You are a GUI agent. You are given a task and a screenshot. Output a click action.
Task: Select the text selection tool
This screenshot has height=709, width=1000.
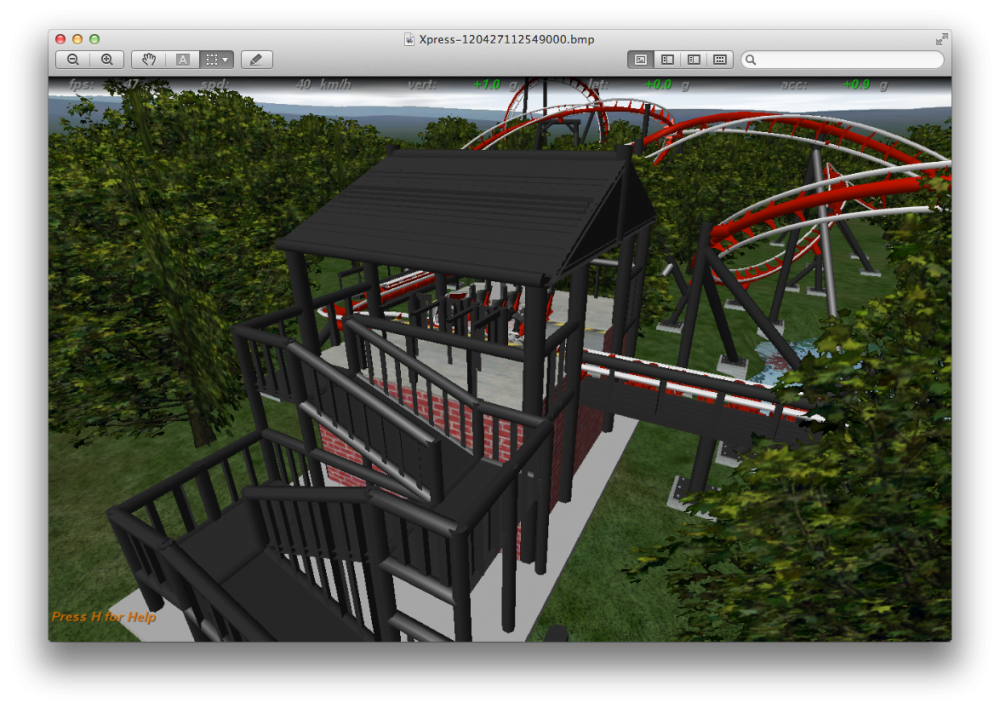182,60
